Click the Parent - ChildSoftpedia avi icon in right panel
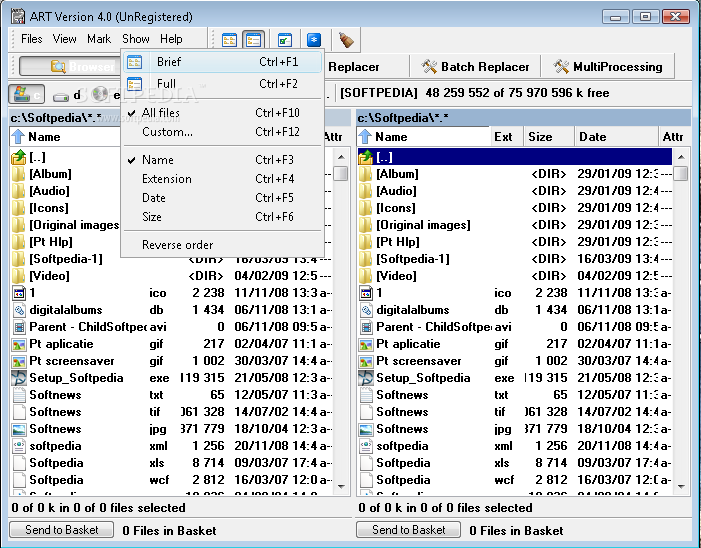701x548 pixels. click(x=366, y=327)
